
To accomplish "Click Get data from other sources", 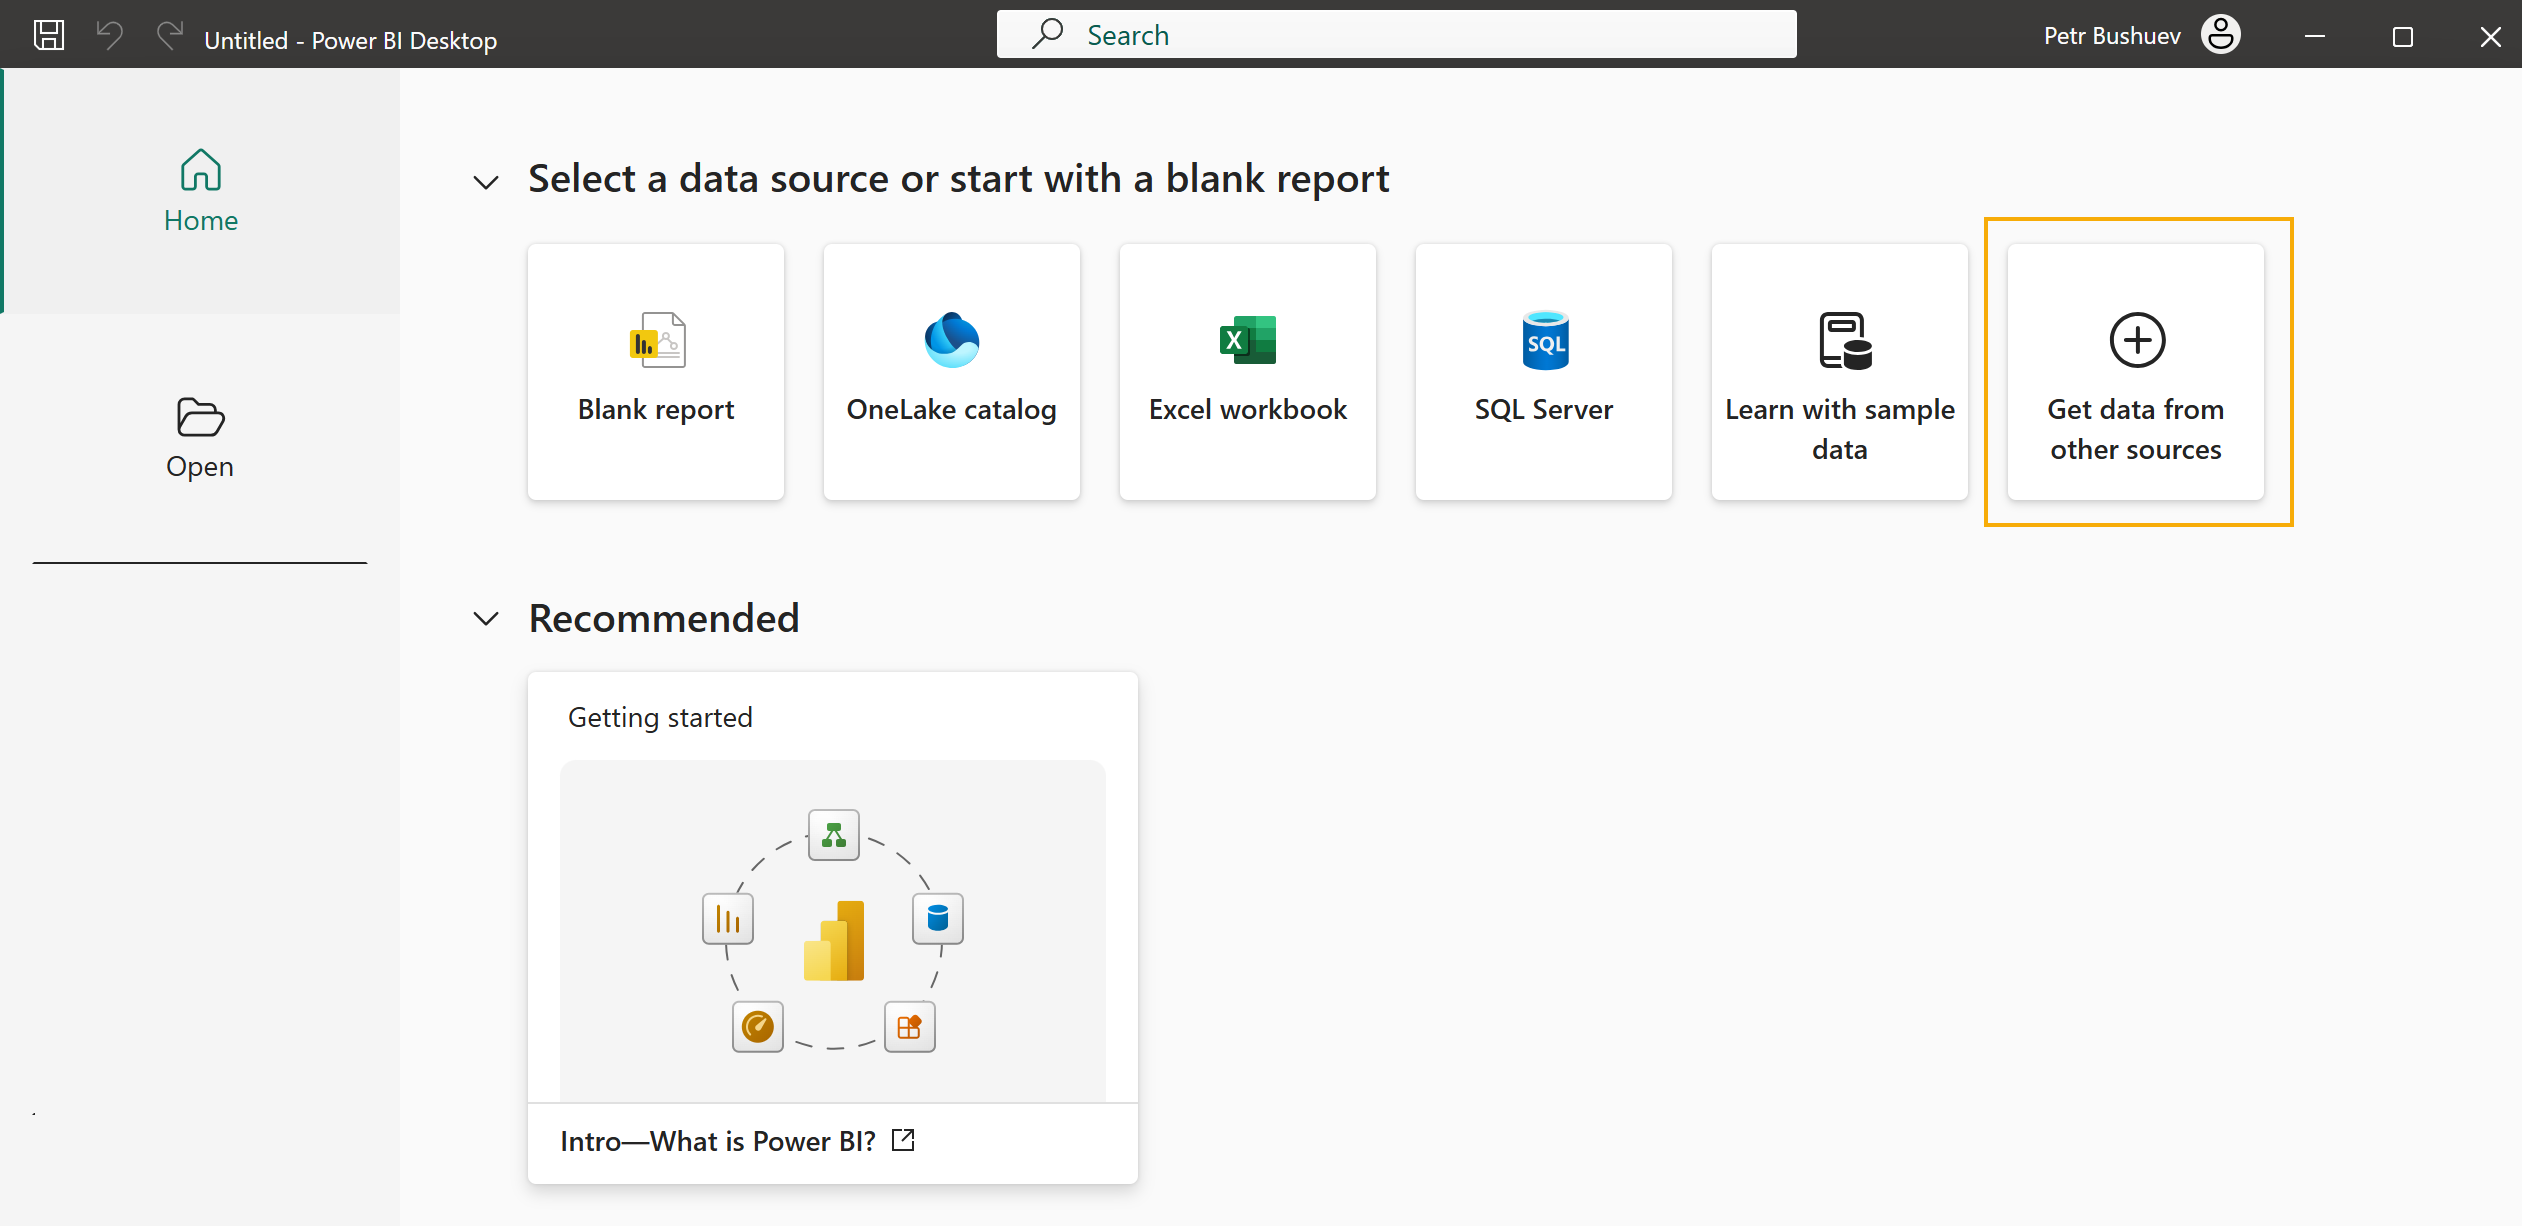I will (x=2136, y=372).
